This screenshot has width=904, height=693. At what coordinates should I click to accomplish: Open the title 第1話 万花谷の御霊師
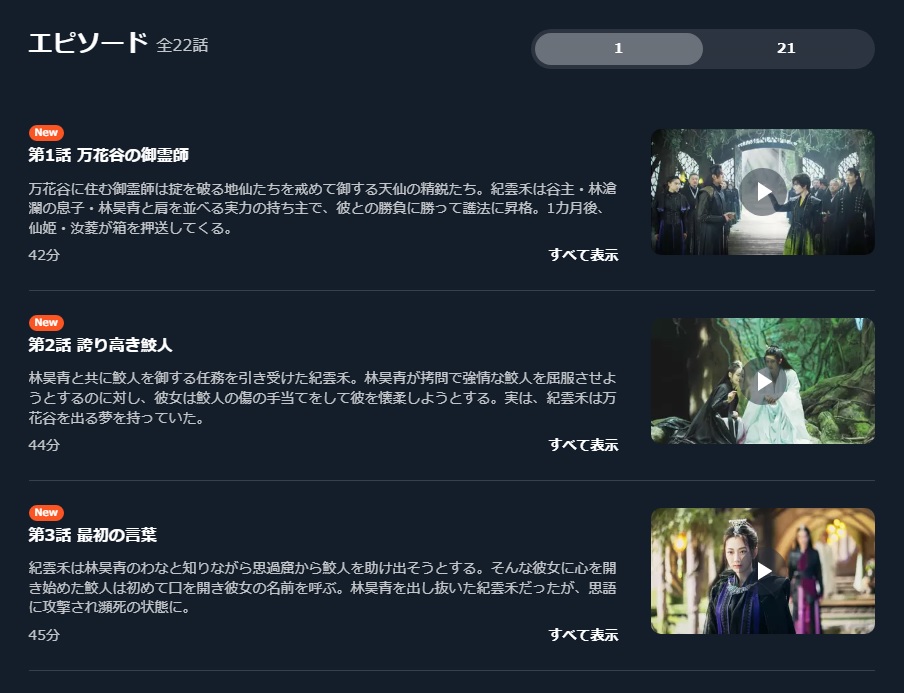pos(109,155)
